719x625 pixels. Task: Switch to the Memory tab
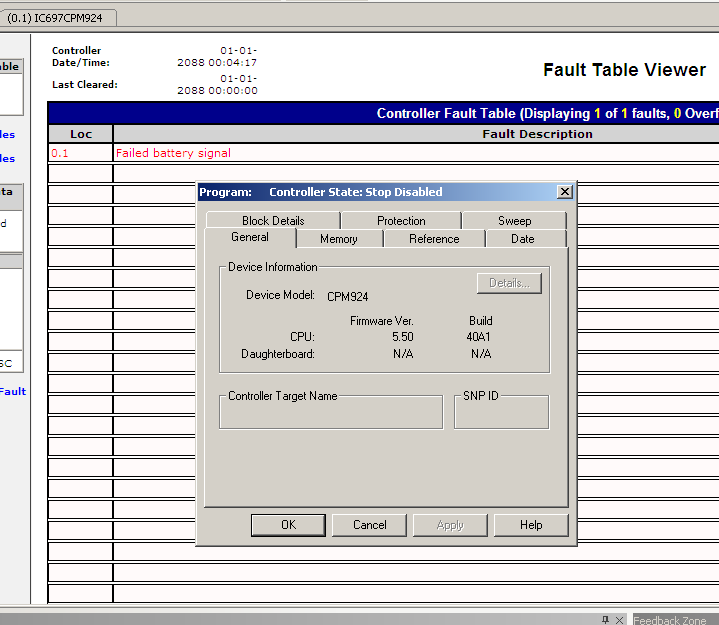339,239
